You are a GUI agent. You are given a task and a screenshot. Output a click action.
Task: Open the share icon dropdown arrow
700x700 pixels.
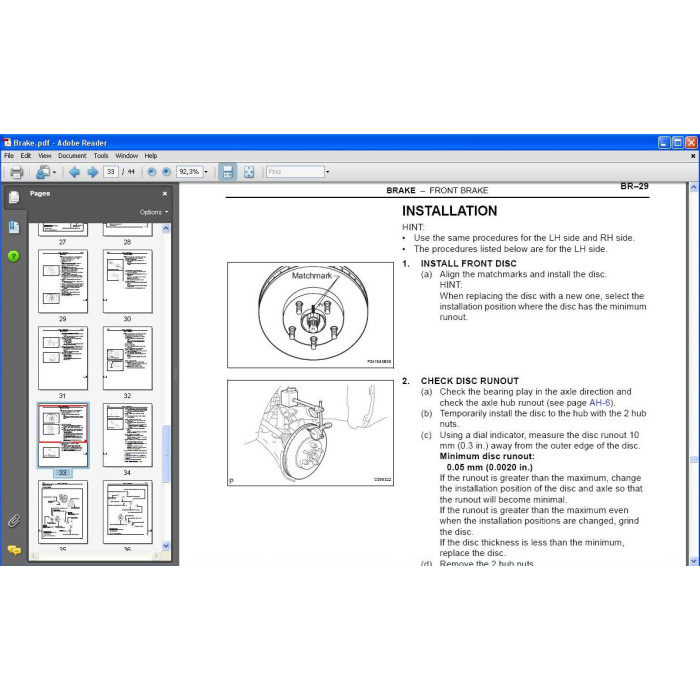click(x=54, y=172)
